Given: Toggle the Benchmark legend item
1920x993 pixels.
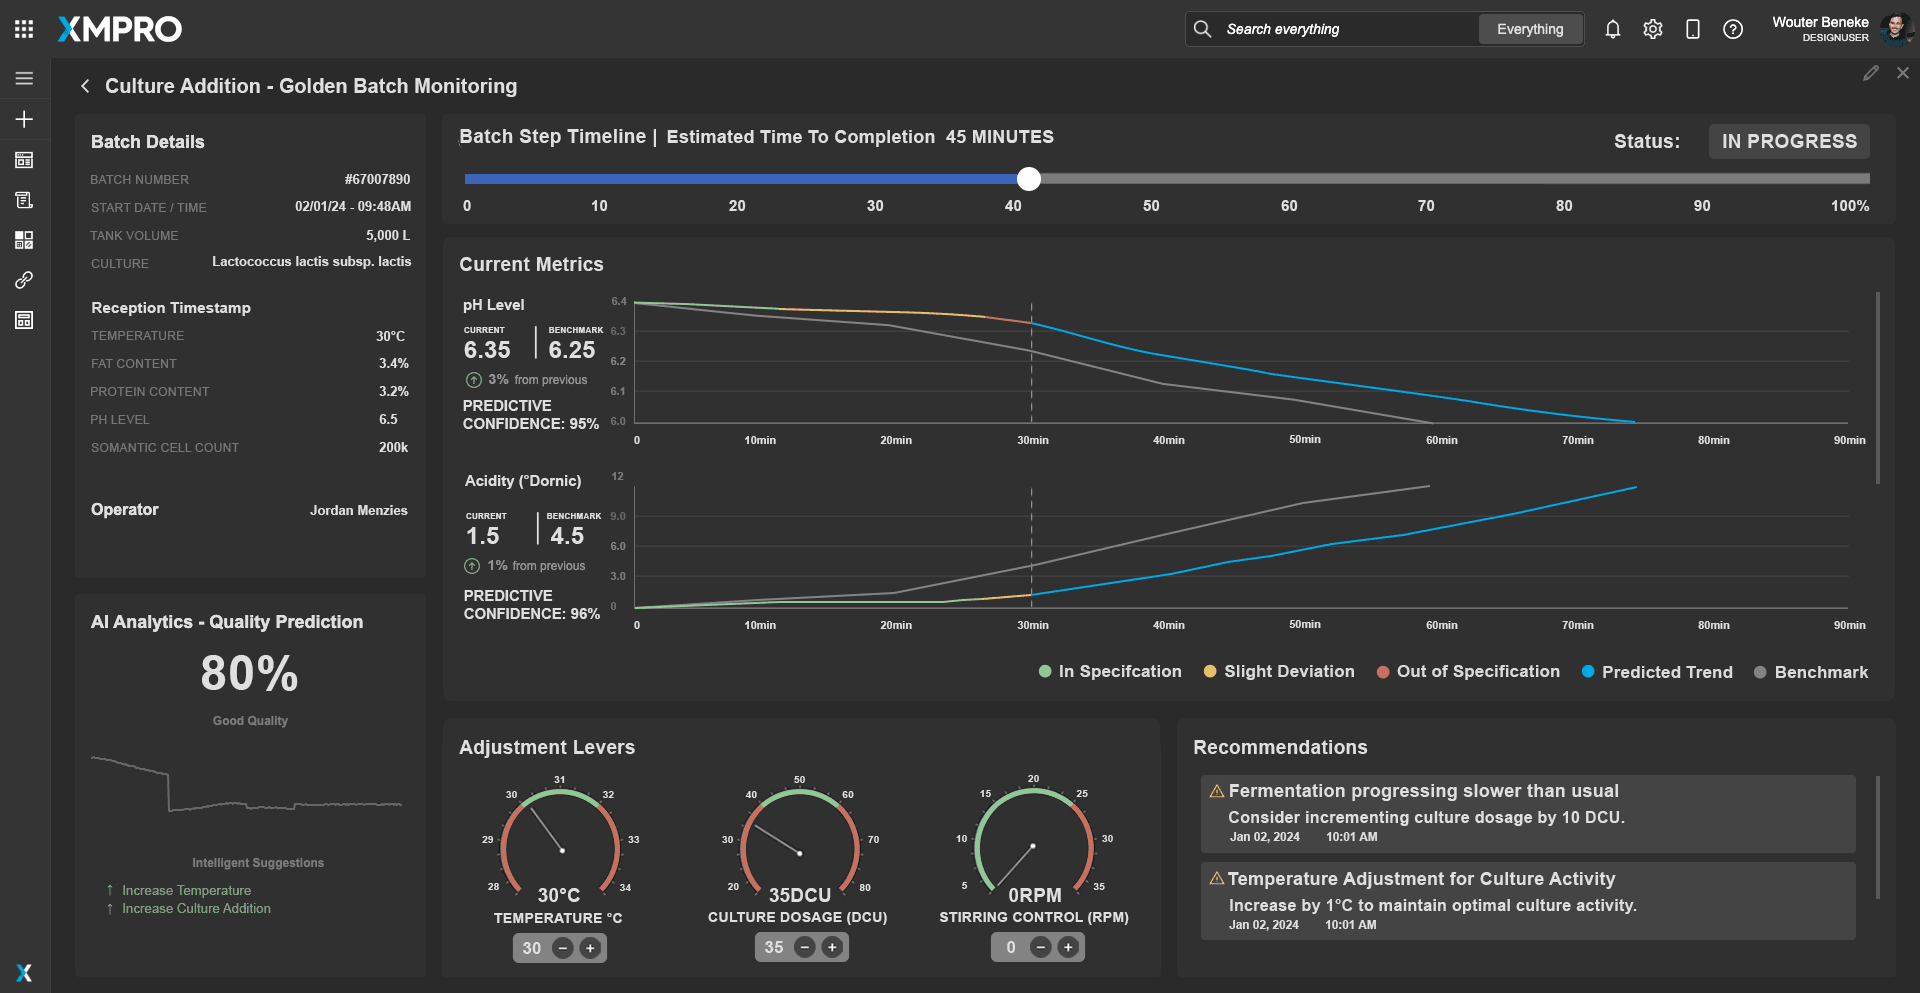Looking at the screenshot, I should click(1810, 672).
